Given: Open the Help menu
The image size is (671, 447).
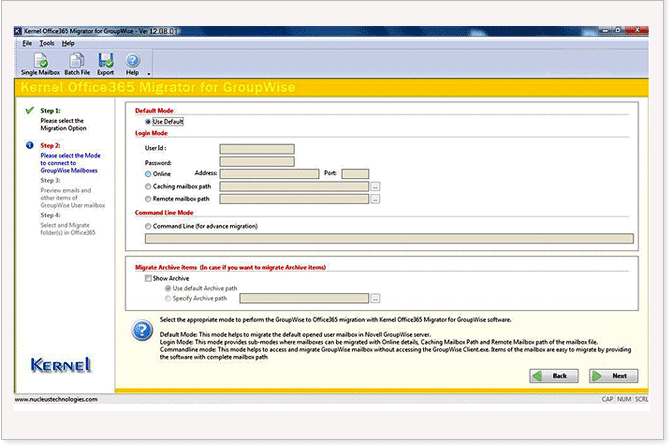Looking at the screenshot, I should [x=68, y=43].
